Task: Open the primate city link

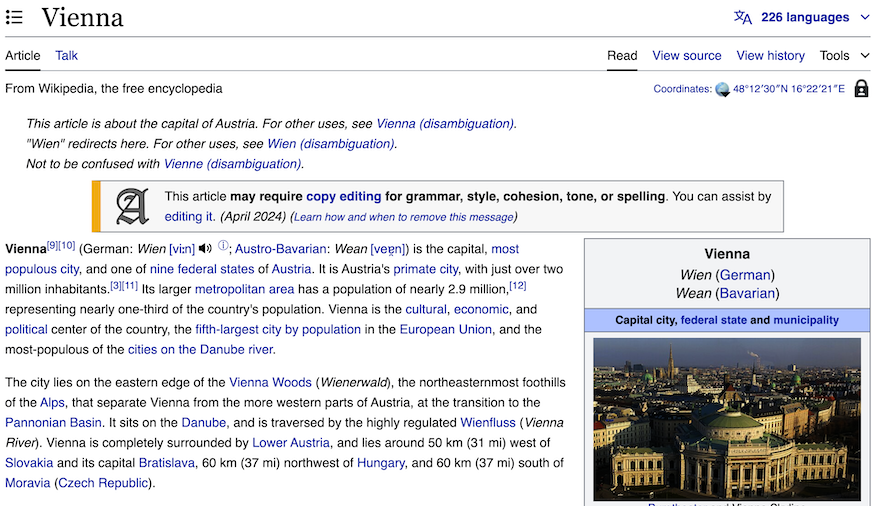Action: pyautogui.click(x=426, y=269)
